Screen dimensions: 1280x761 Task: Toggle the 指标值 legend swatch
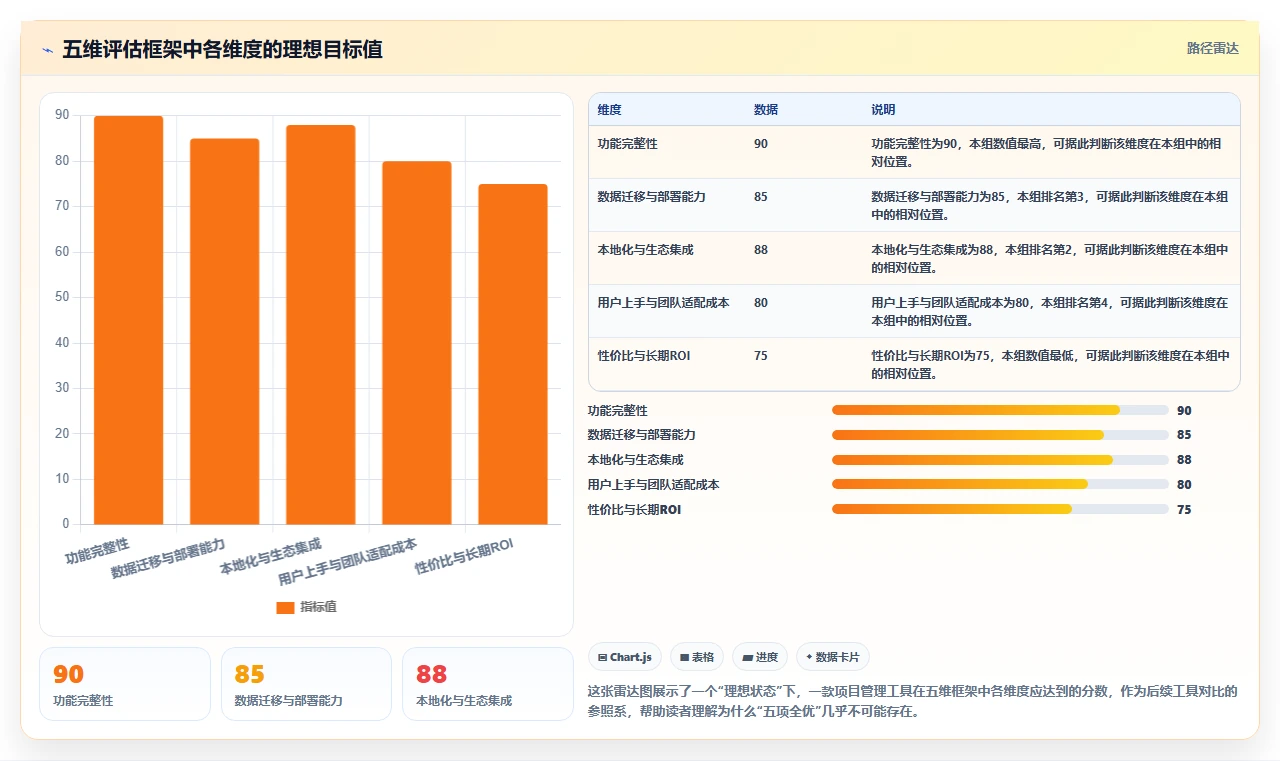click(x=285, y=607)
